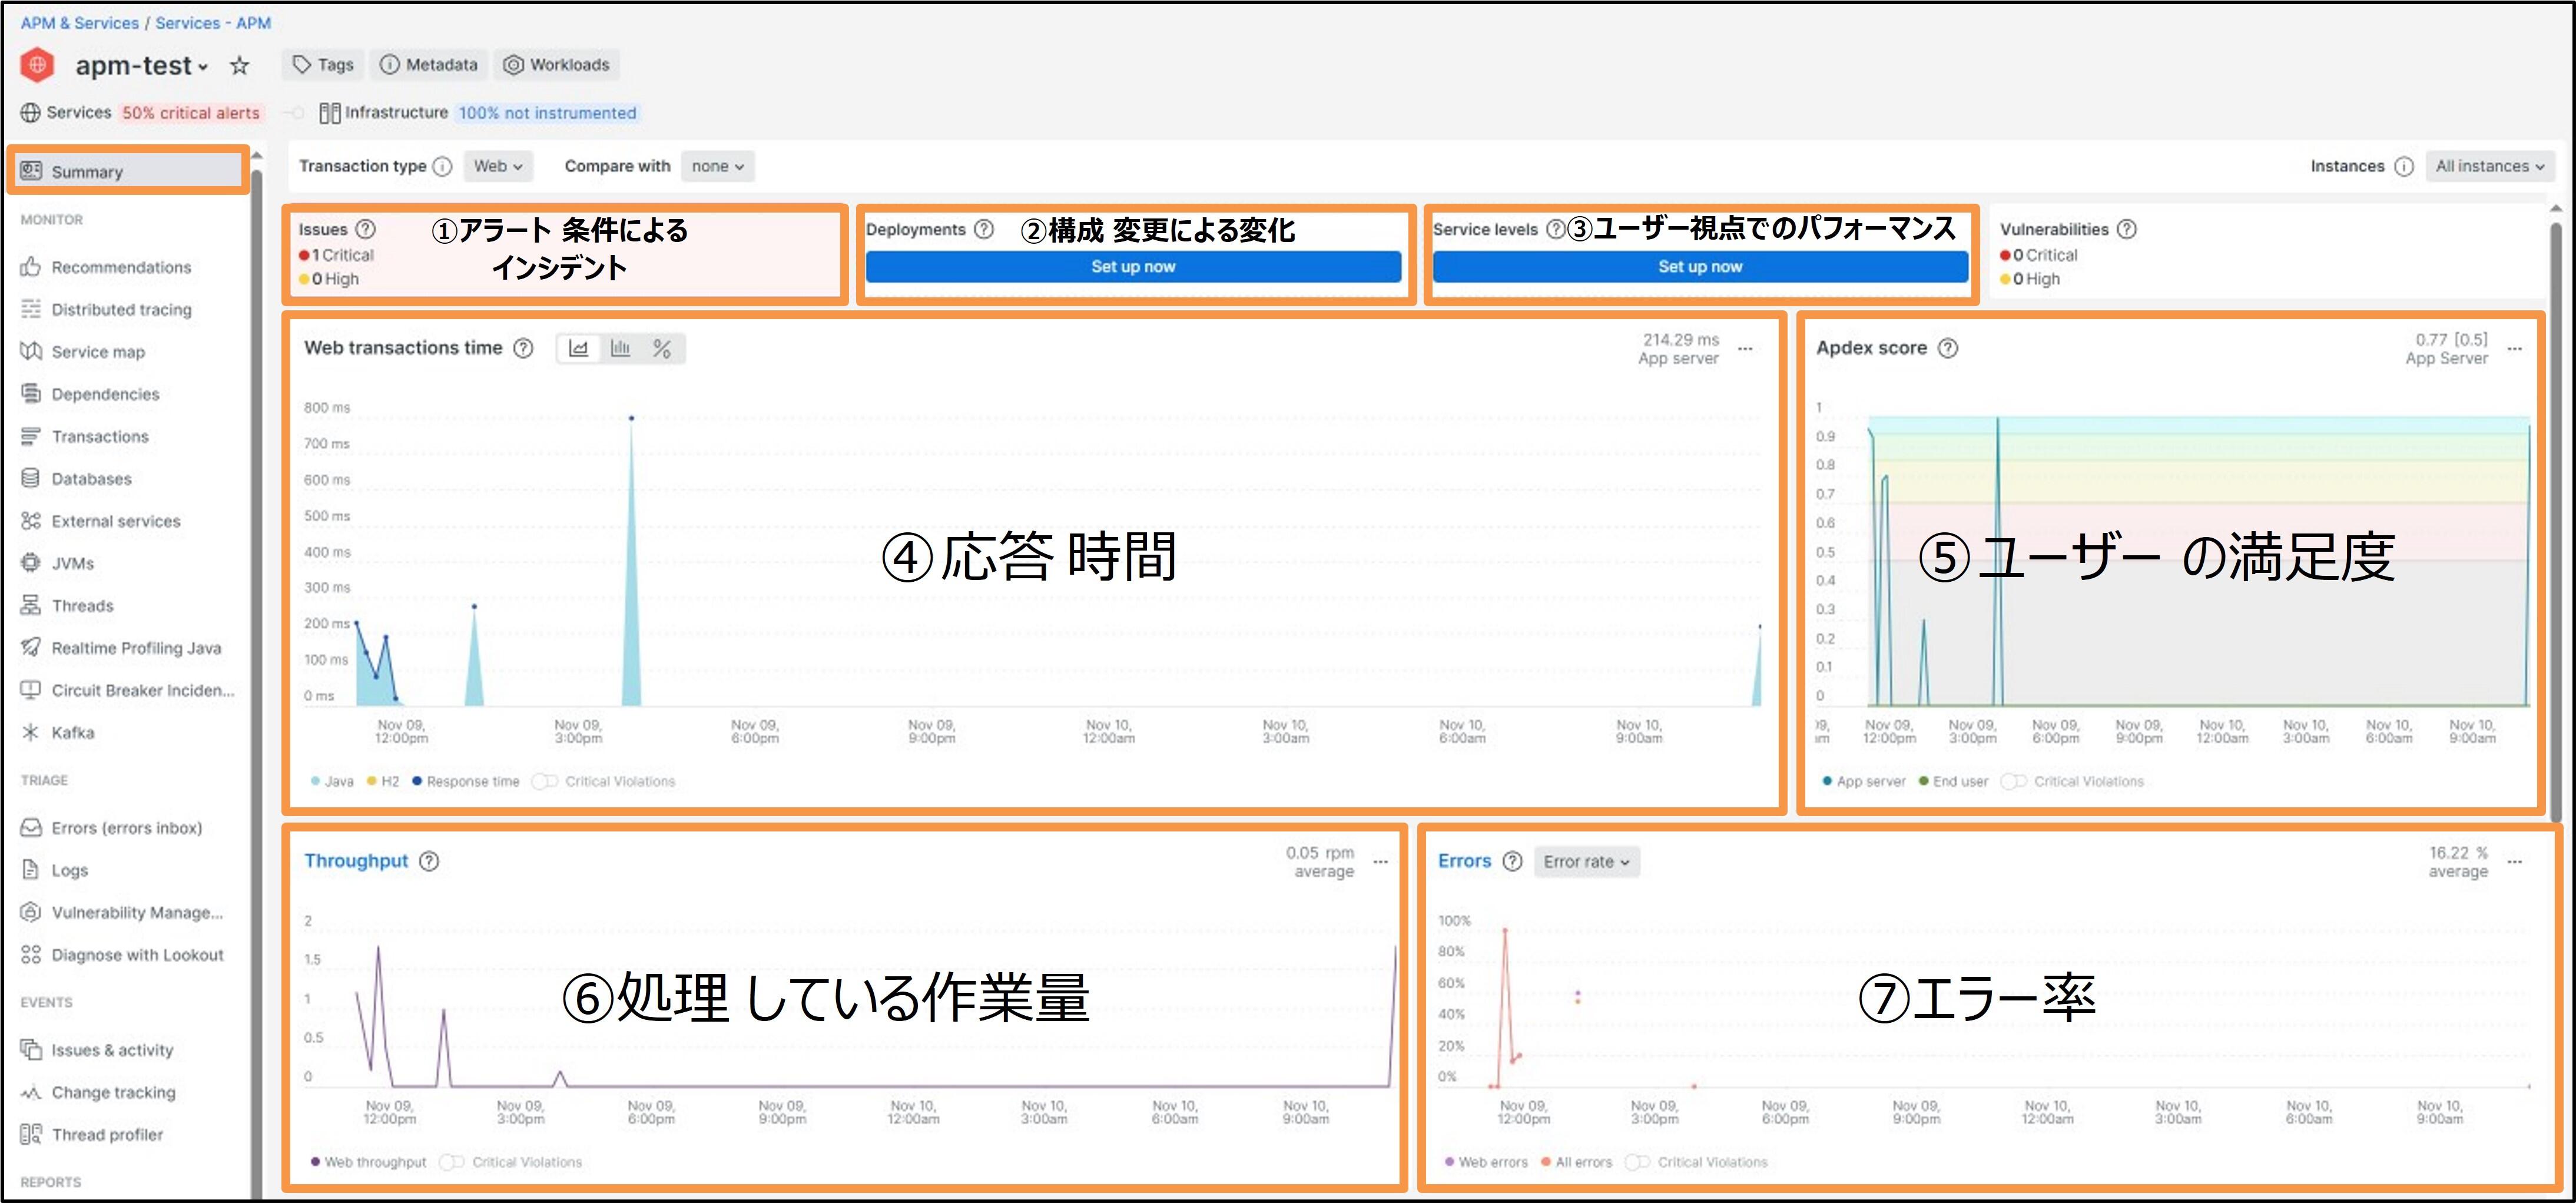Open the Compare with none dropdown
This screenshot has height=1203, width=2576.
click(717, 166)
